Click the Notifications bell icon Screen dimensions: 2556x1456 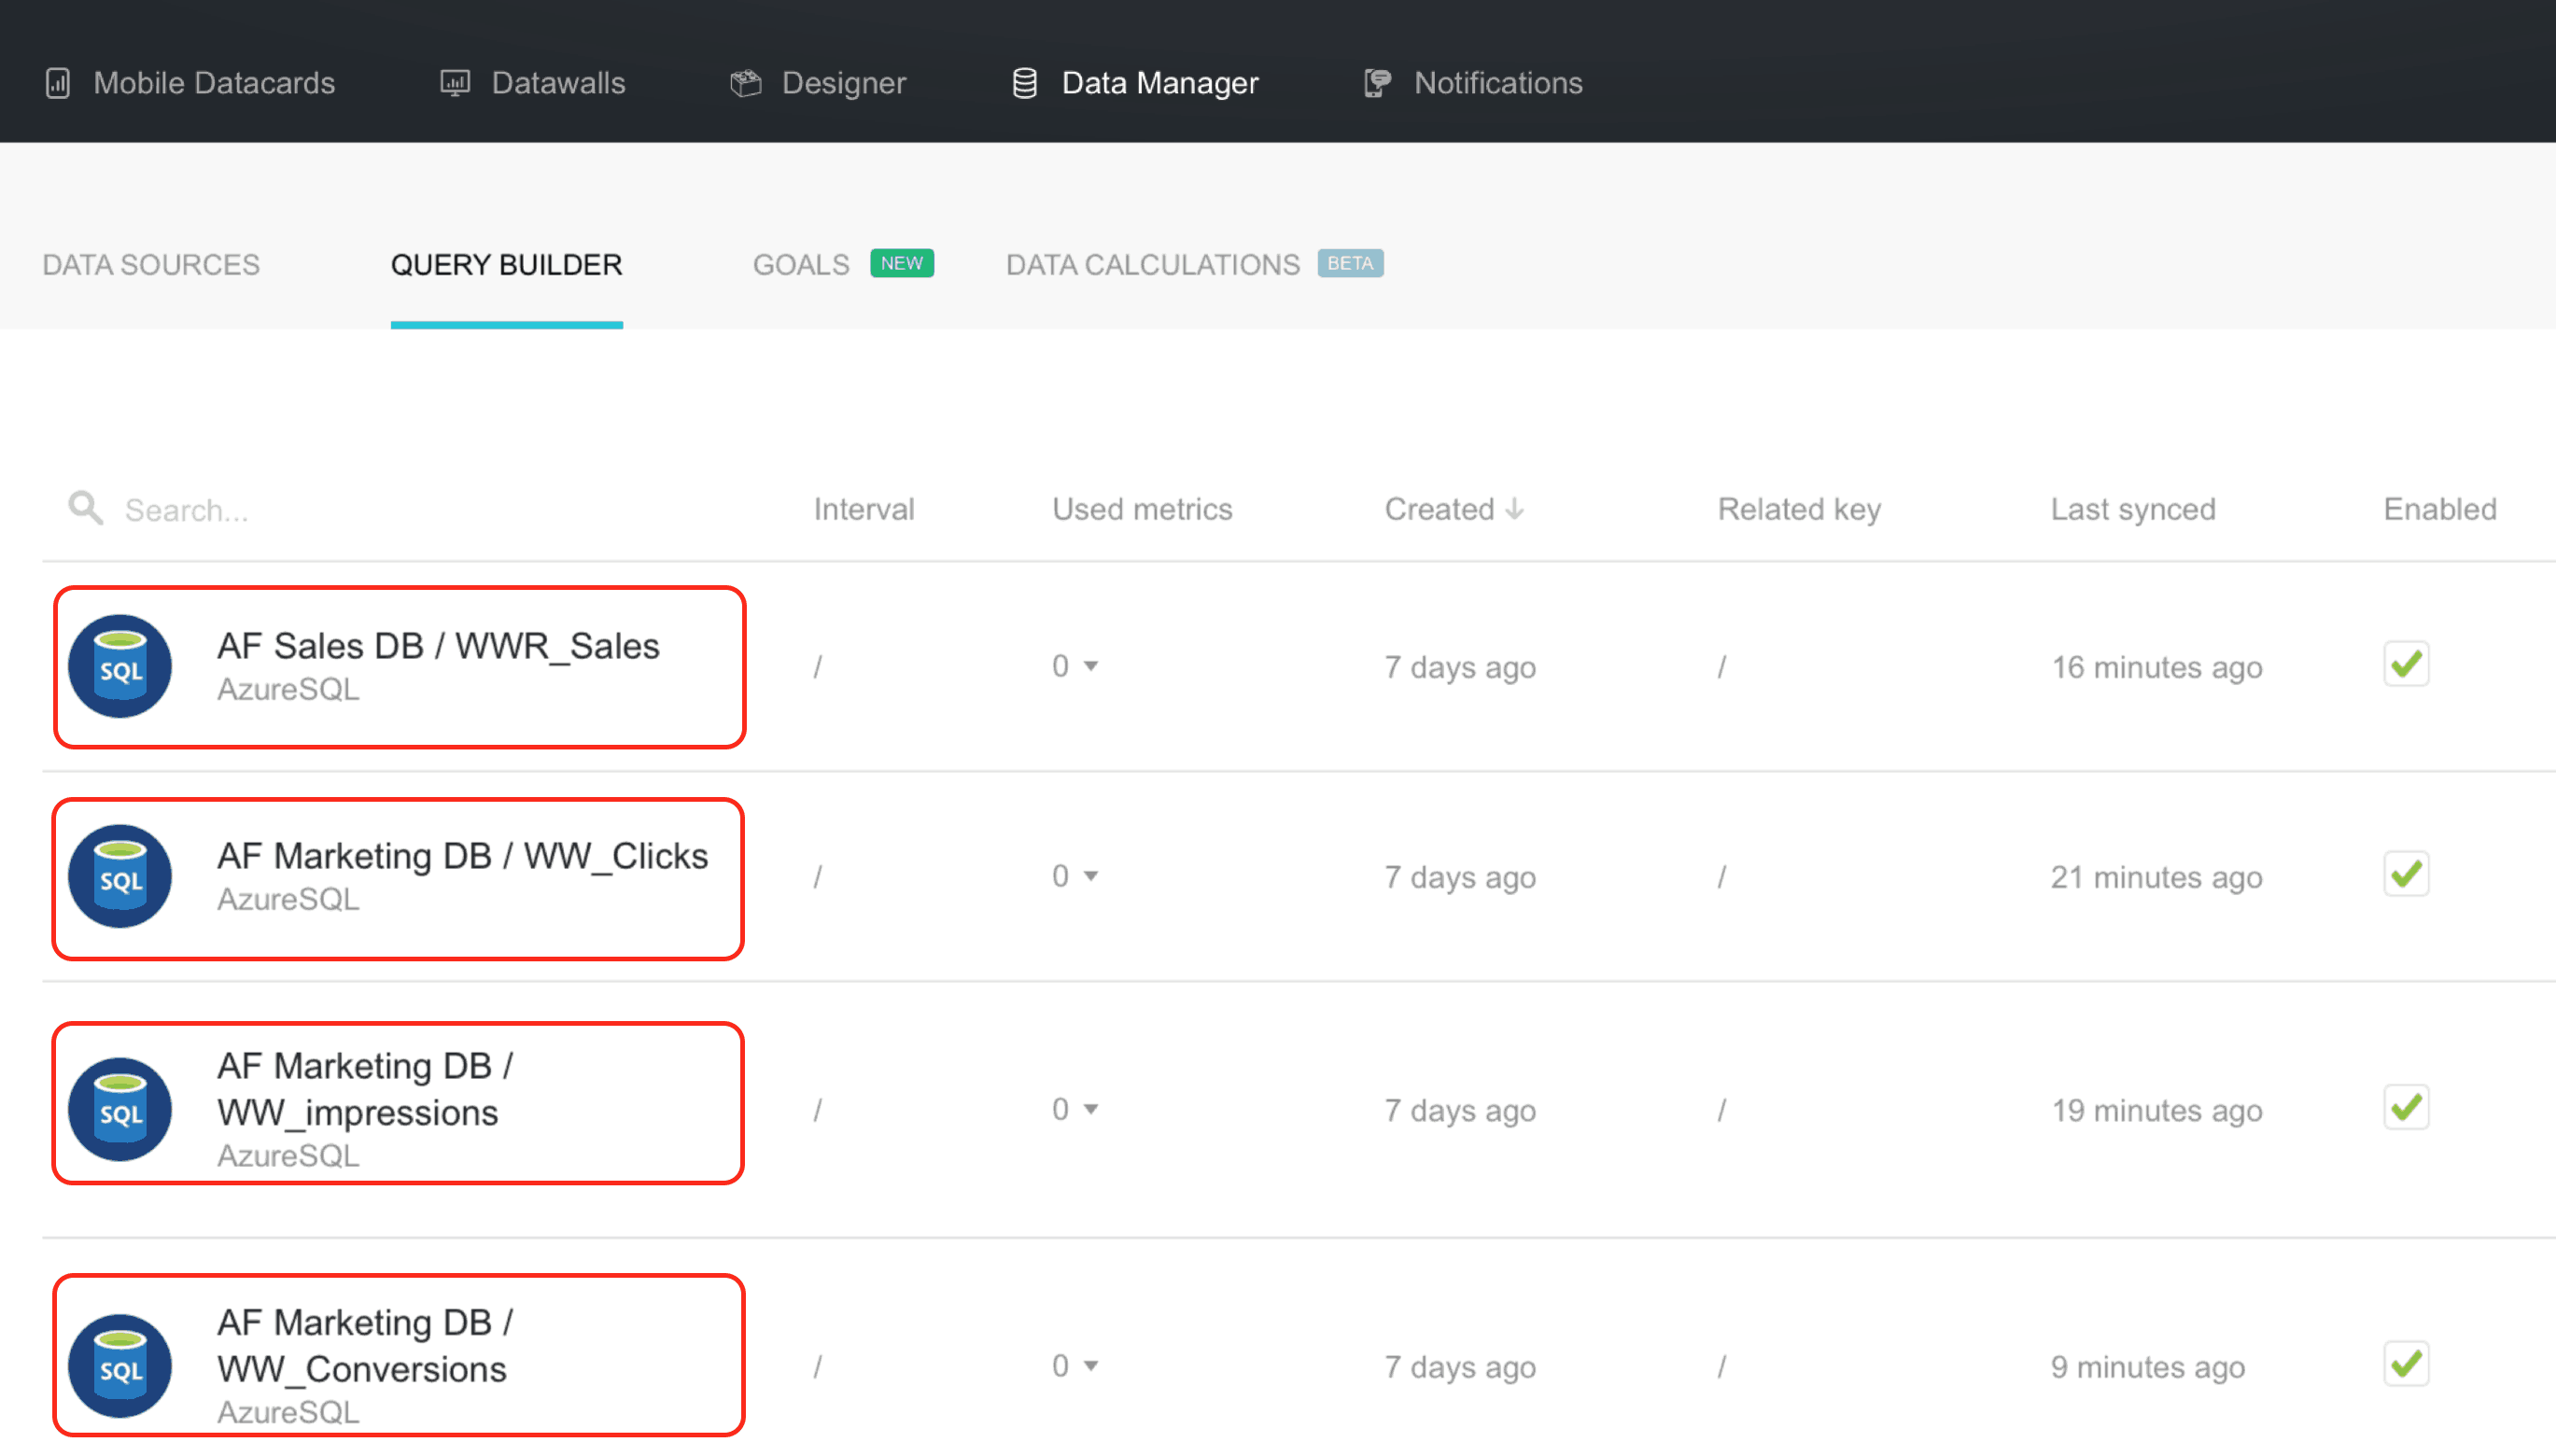pos(1377,83)
